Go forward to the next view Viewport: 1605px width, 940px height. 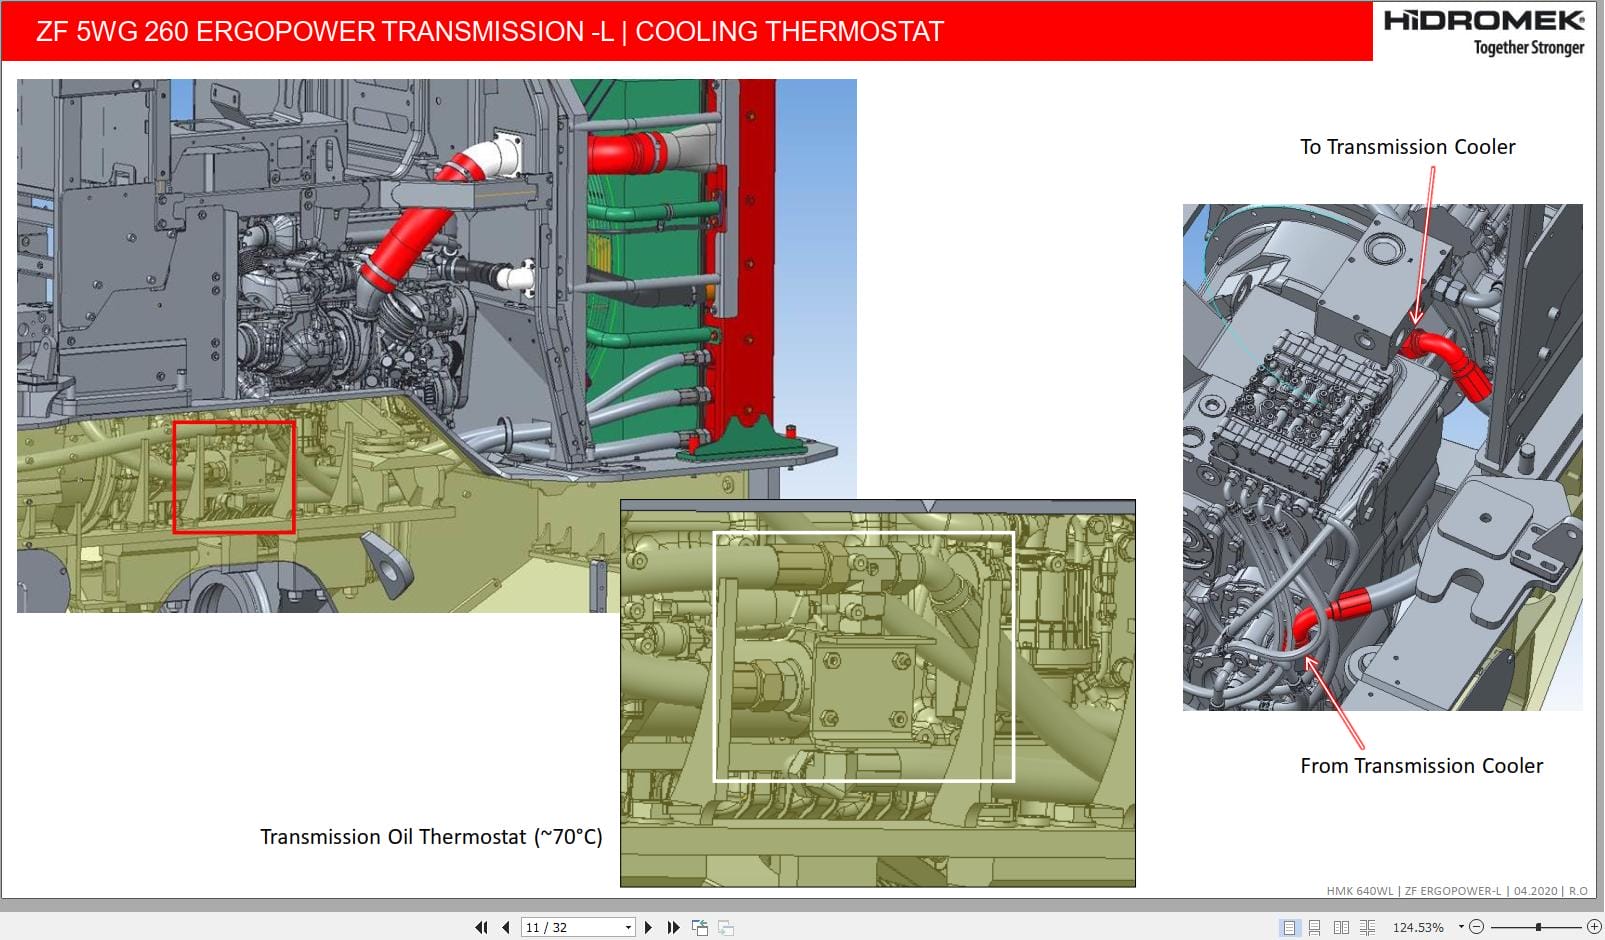(728, 927)
